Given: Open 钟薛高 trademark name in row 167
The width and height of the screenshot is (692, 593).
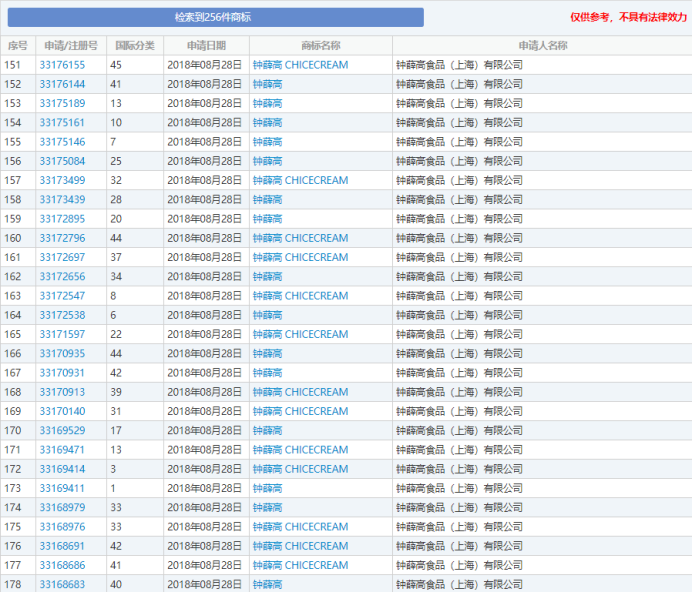Looking at the screenshot, I should tap(267, 373).
